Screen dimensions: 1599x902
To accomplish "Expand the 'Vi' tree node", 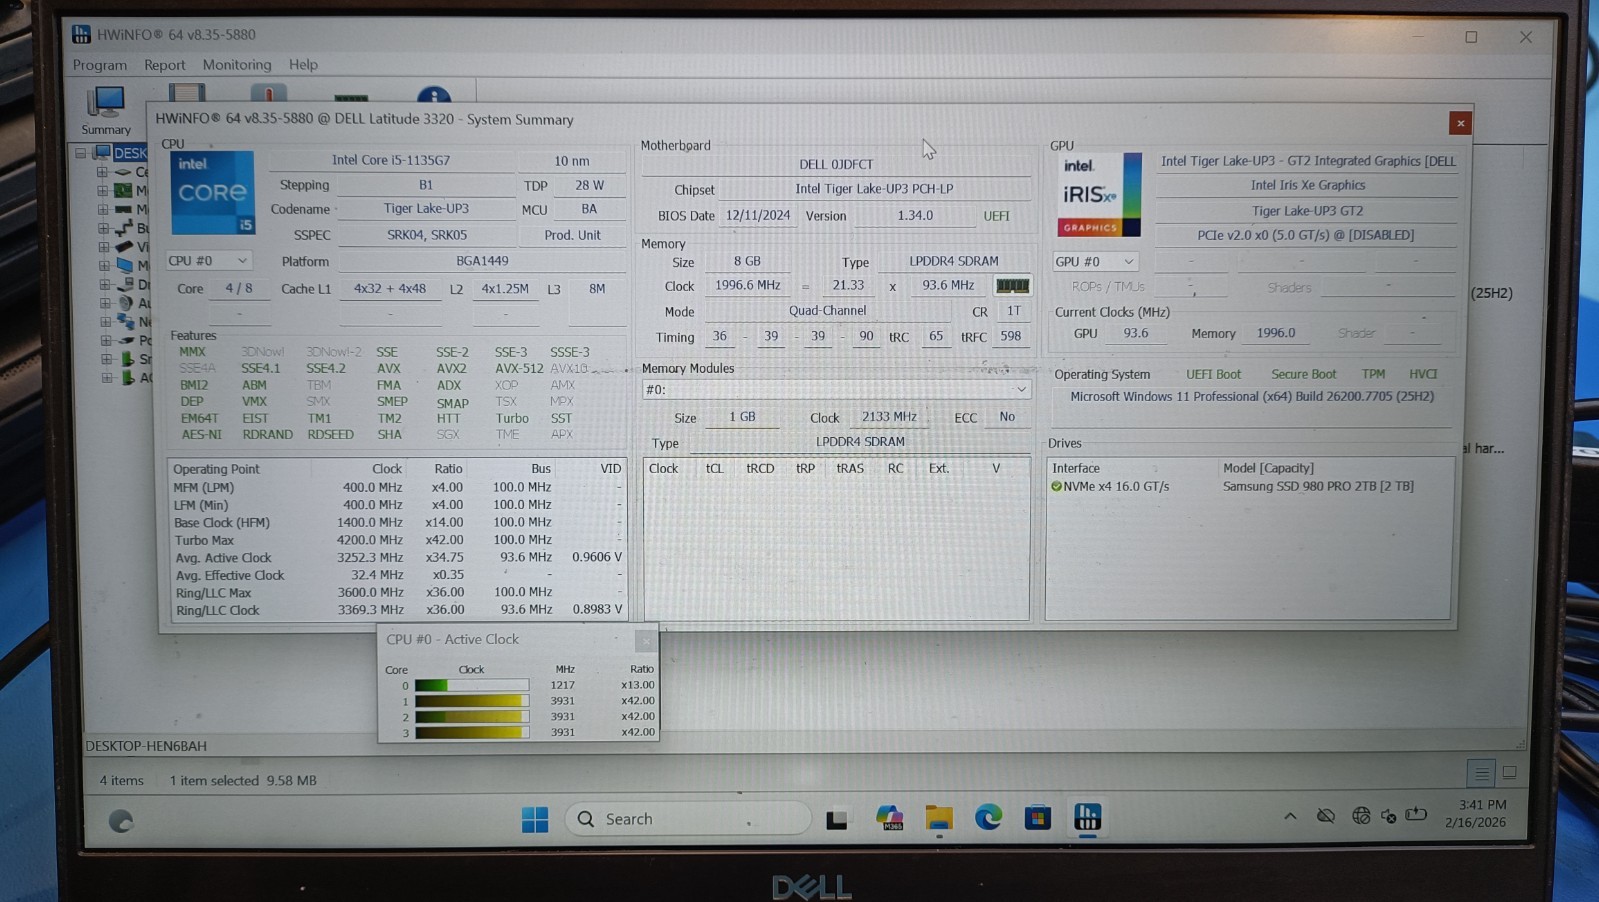I will click(x=103, y=247).
